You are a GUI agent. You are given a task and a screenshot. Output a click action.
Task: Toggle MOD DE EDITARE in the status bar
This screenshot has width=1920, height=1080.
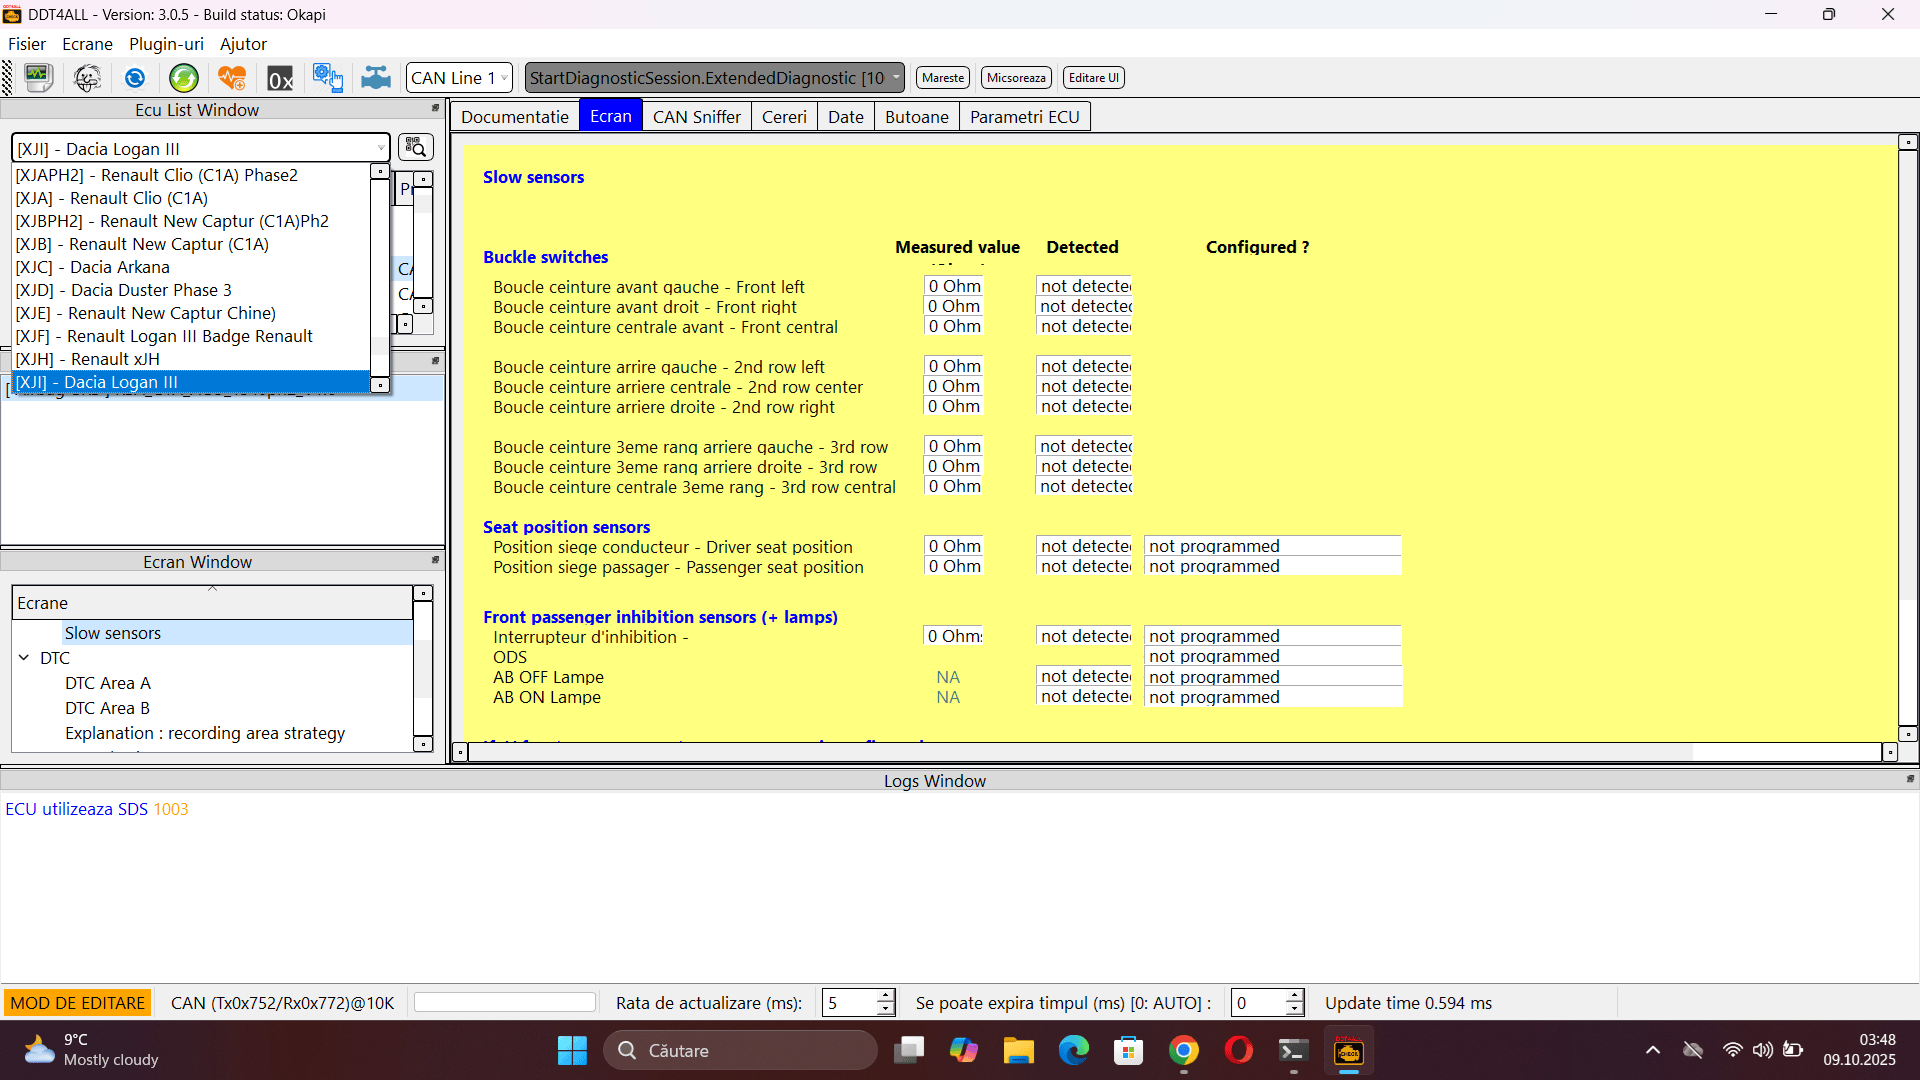[x=77, y=1001]
